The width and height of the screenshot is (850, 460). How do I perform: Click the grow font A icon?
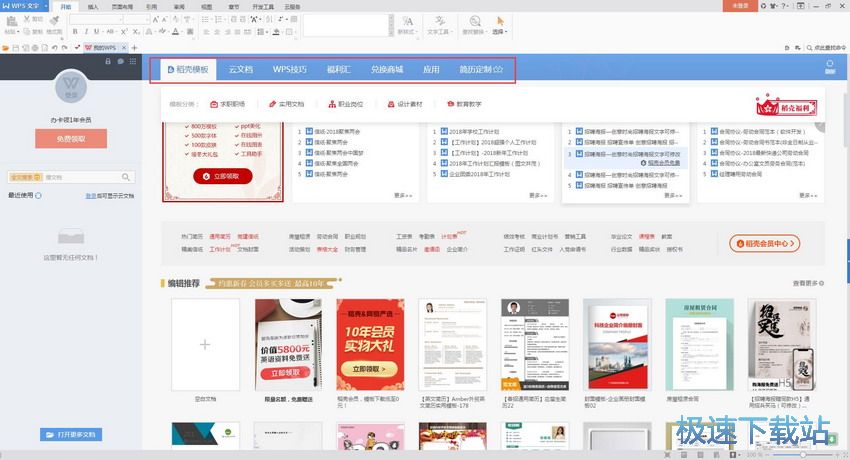156,20
